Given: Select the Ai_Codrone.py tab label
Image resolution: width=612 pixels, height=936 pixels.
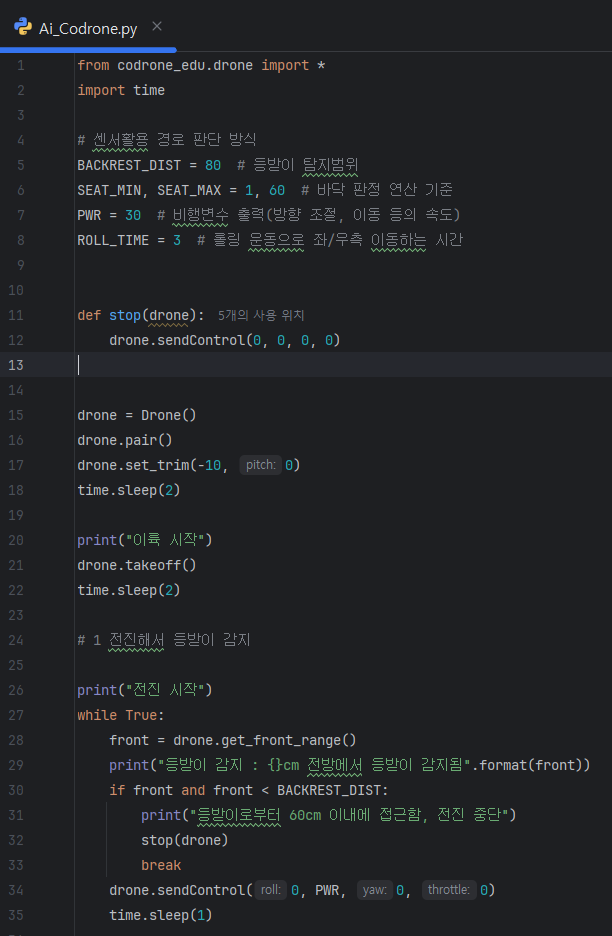Looking at the screenshot, I should click(88, 28).
